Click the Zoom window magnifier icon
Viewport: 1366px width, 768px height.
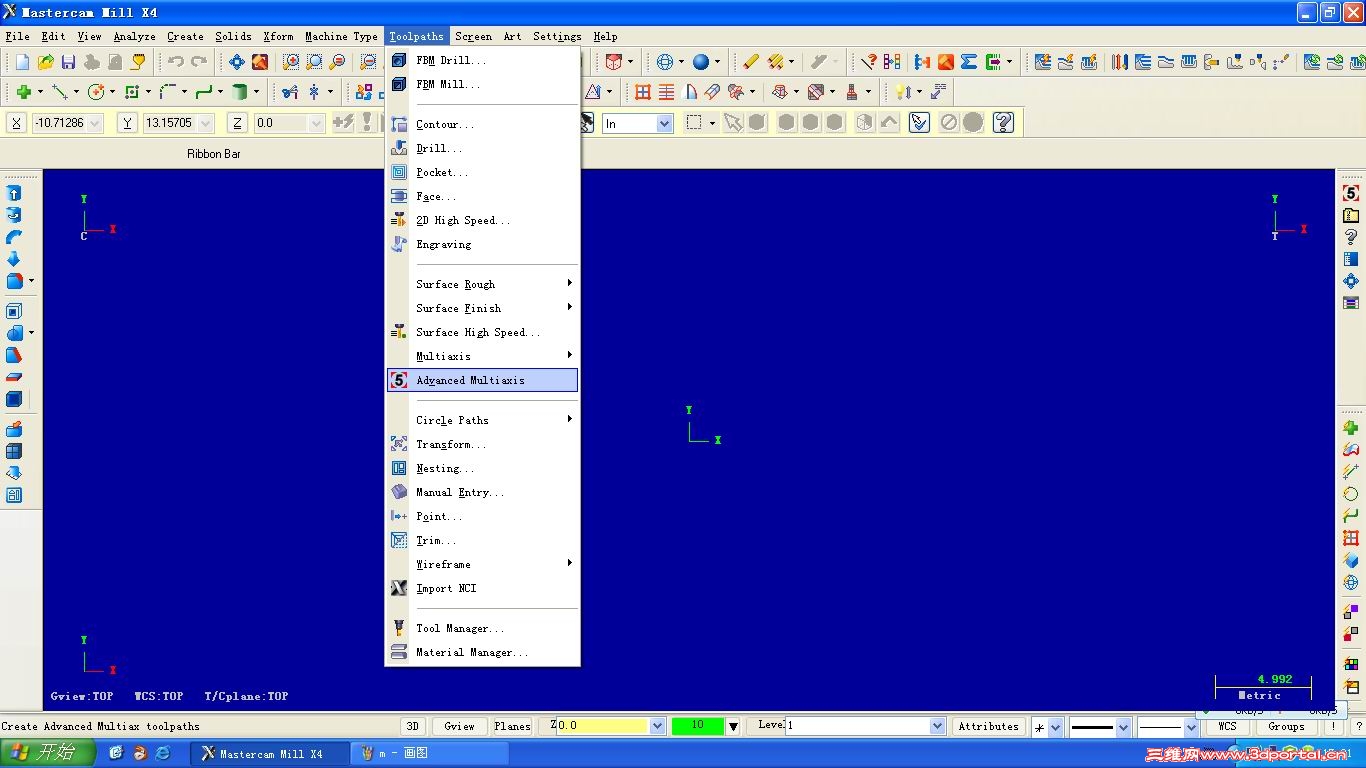click(x=291, y=62)
